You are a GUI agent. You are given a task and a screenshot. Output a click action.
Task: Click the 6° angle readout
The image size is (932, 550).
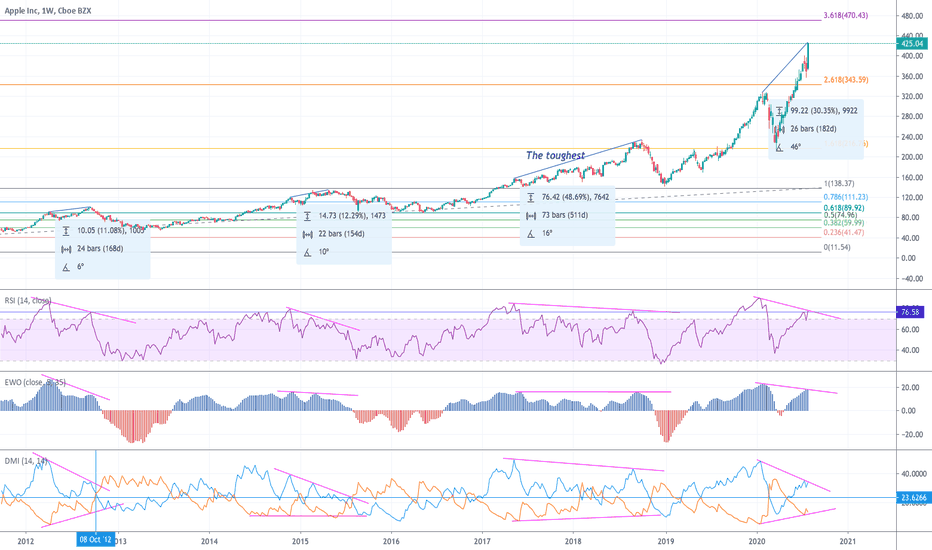pos(80,266)
